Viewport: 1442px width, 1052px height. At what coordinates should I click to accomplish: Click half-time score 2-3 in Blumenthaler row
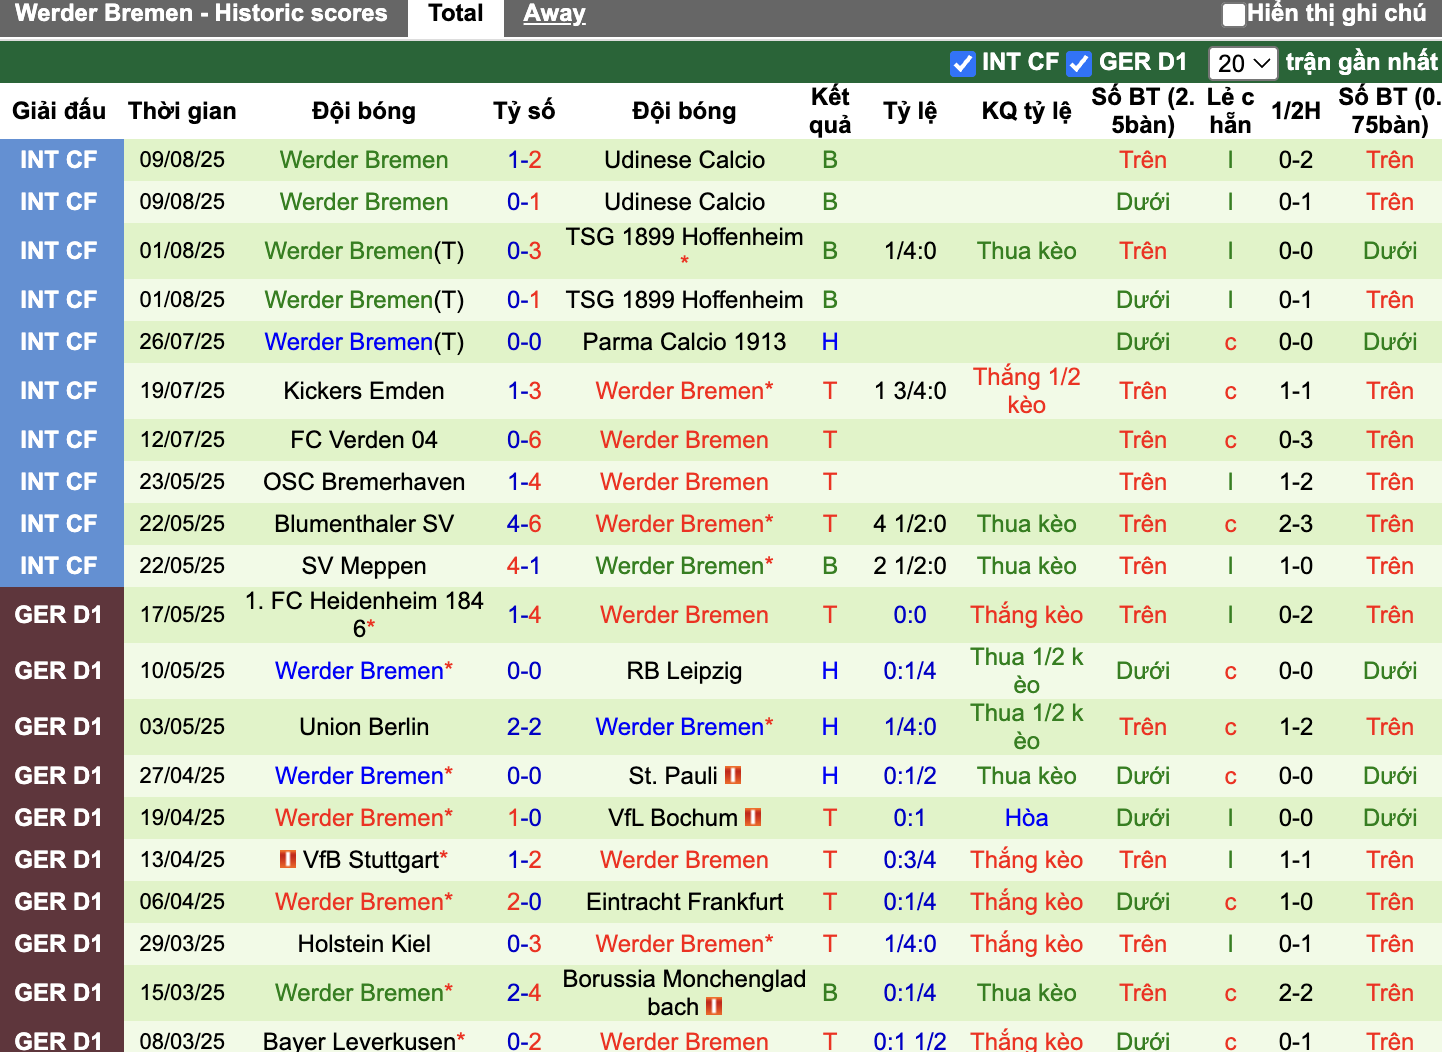(x=1296, y=524)
